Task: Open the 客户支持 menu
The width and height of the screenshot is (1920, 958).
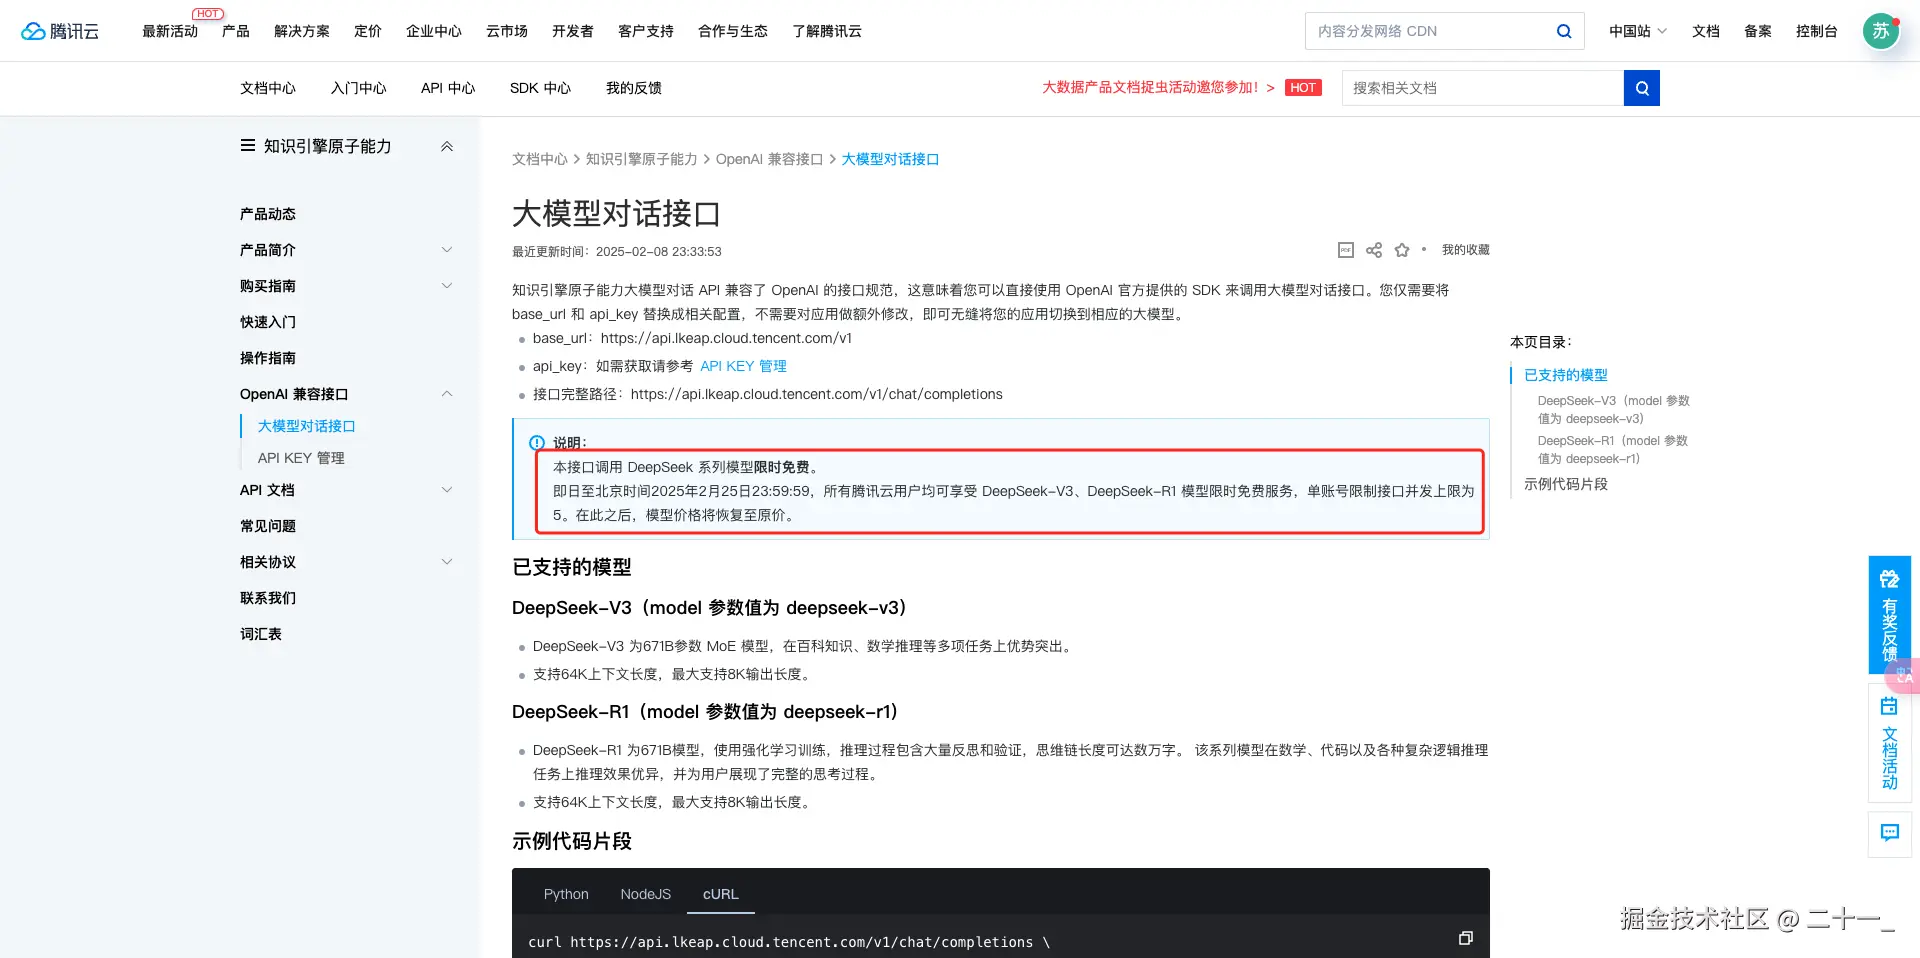Action: [x=646, y=31]
